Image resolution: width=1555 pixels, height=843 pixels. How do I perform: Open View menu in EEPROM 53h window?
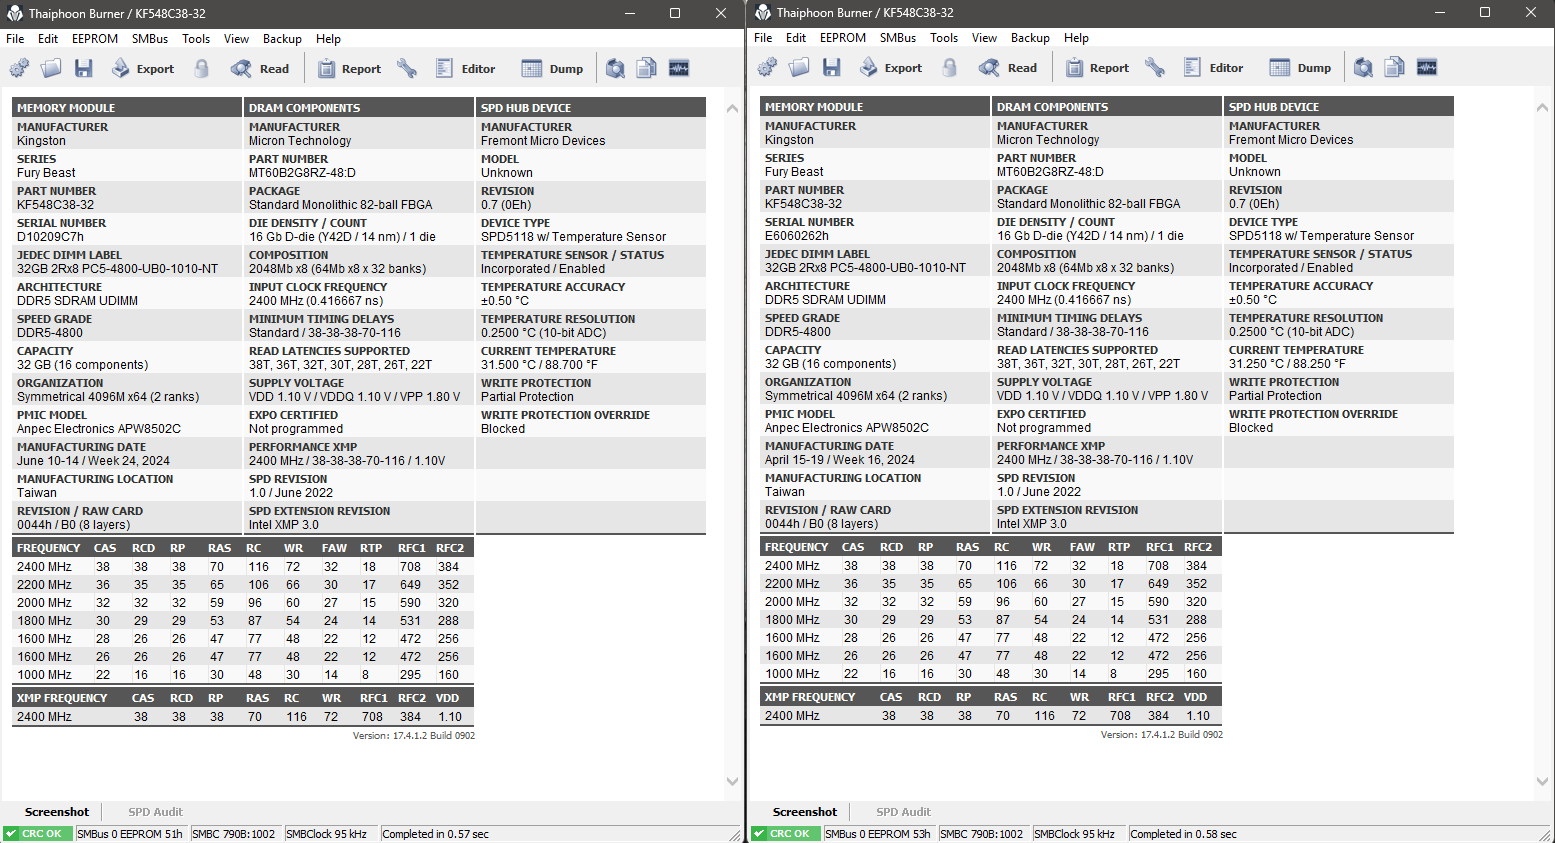click(985, 38)
